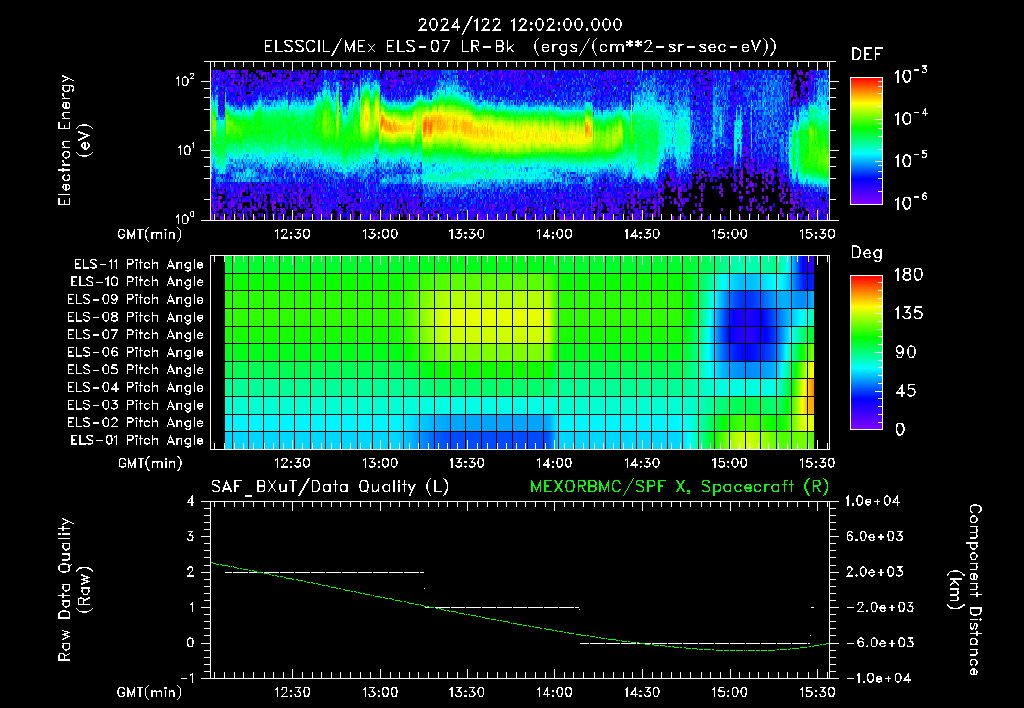Select the ELS-05 Pitch Angle row label
This screenshot has height=708, width=1024.
pyautogui.click(x=136, y=370)
